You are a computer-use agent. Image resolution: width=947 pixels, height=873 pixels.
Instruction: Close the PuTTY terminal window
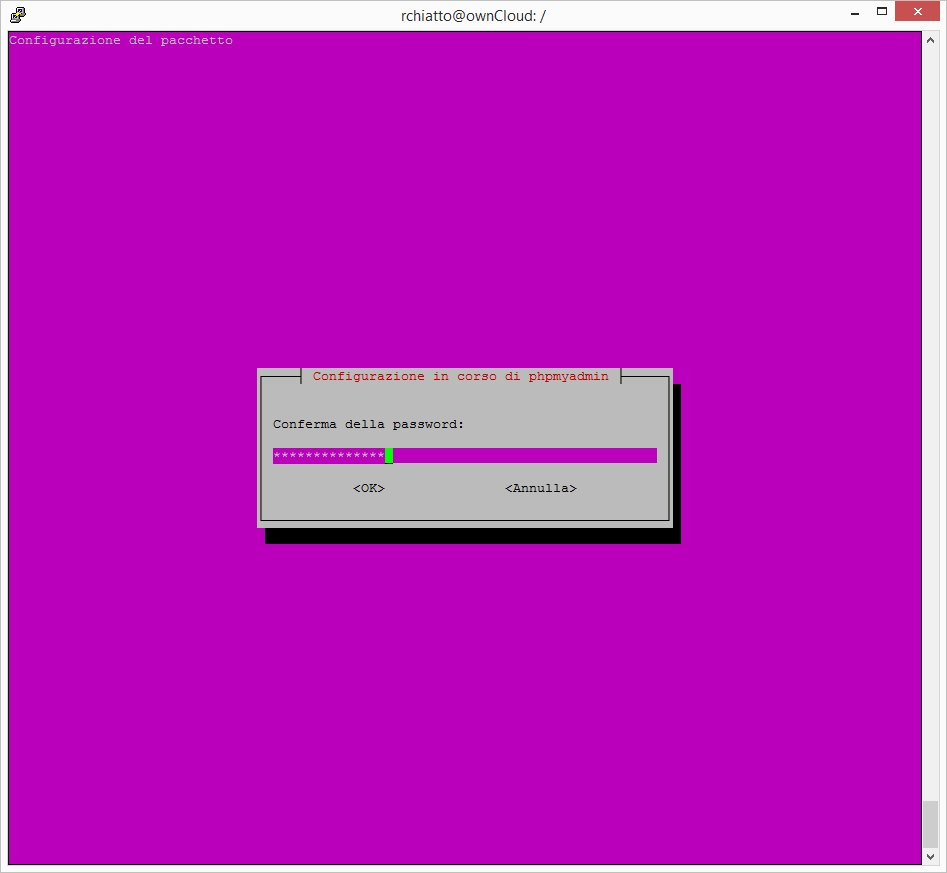917,11
